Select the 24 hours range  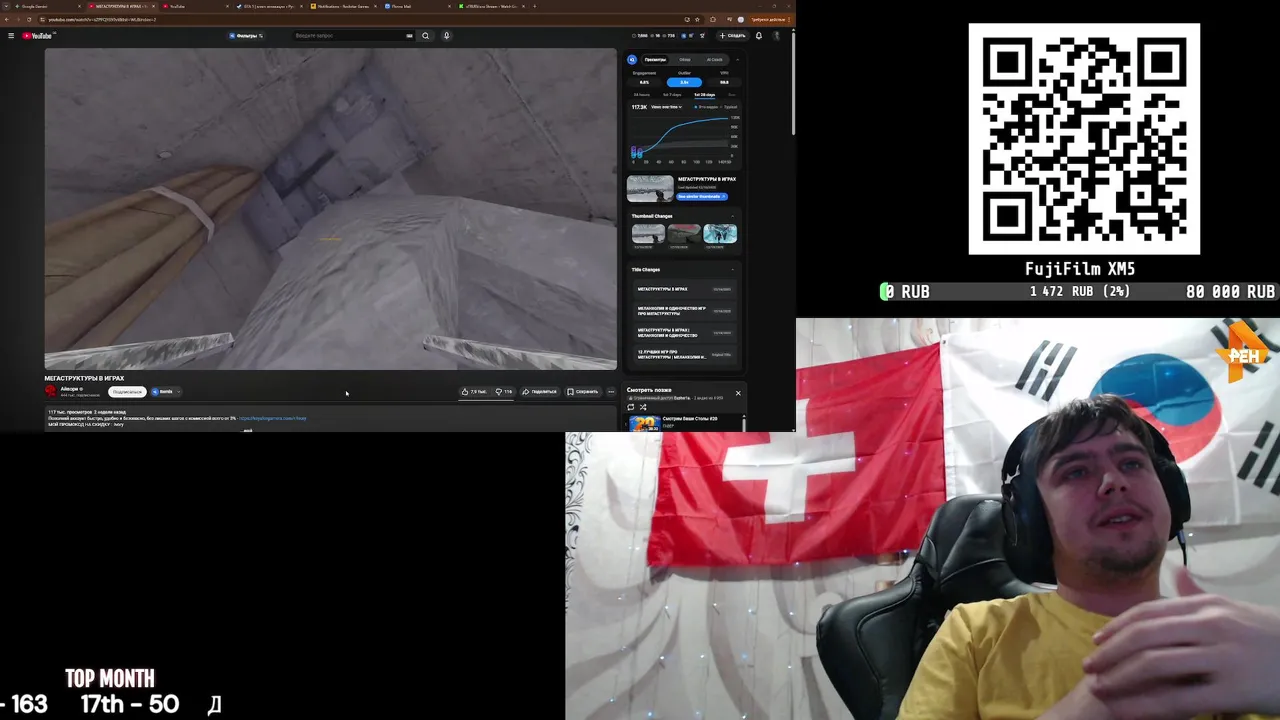point(642,95)
